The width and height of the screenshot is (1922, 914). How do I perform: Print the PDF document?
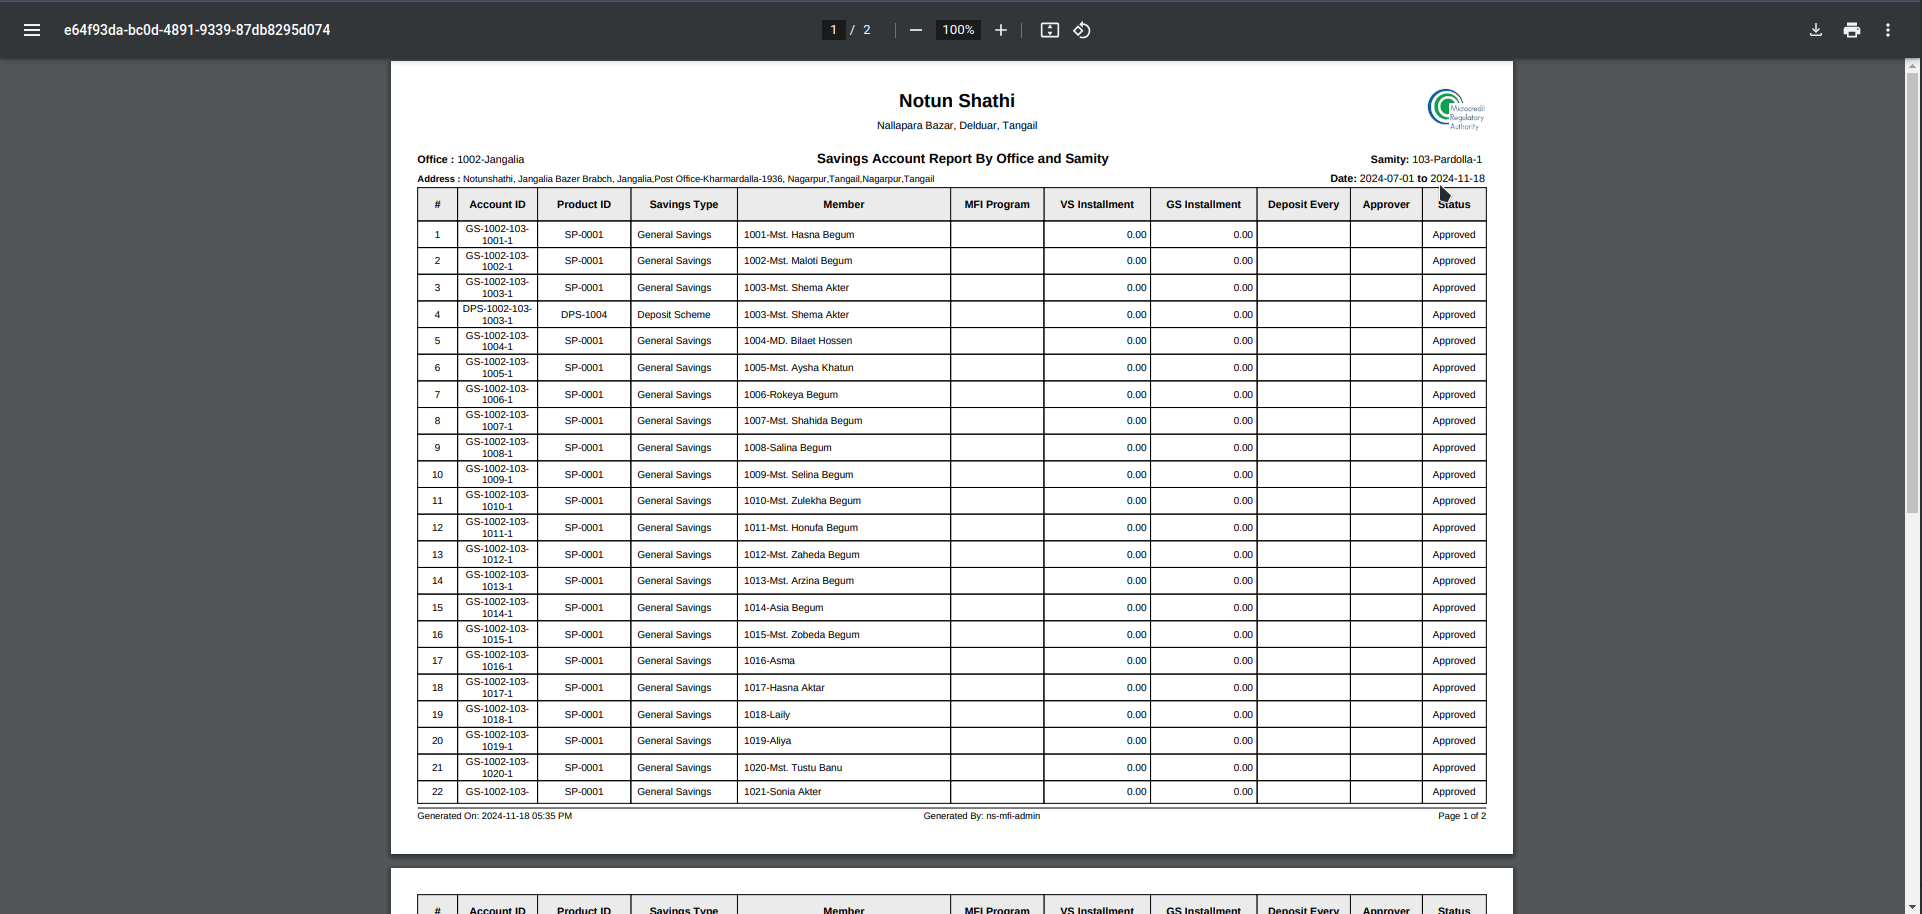(x=1852, y=30)
